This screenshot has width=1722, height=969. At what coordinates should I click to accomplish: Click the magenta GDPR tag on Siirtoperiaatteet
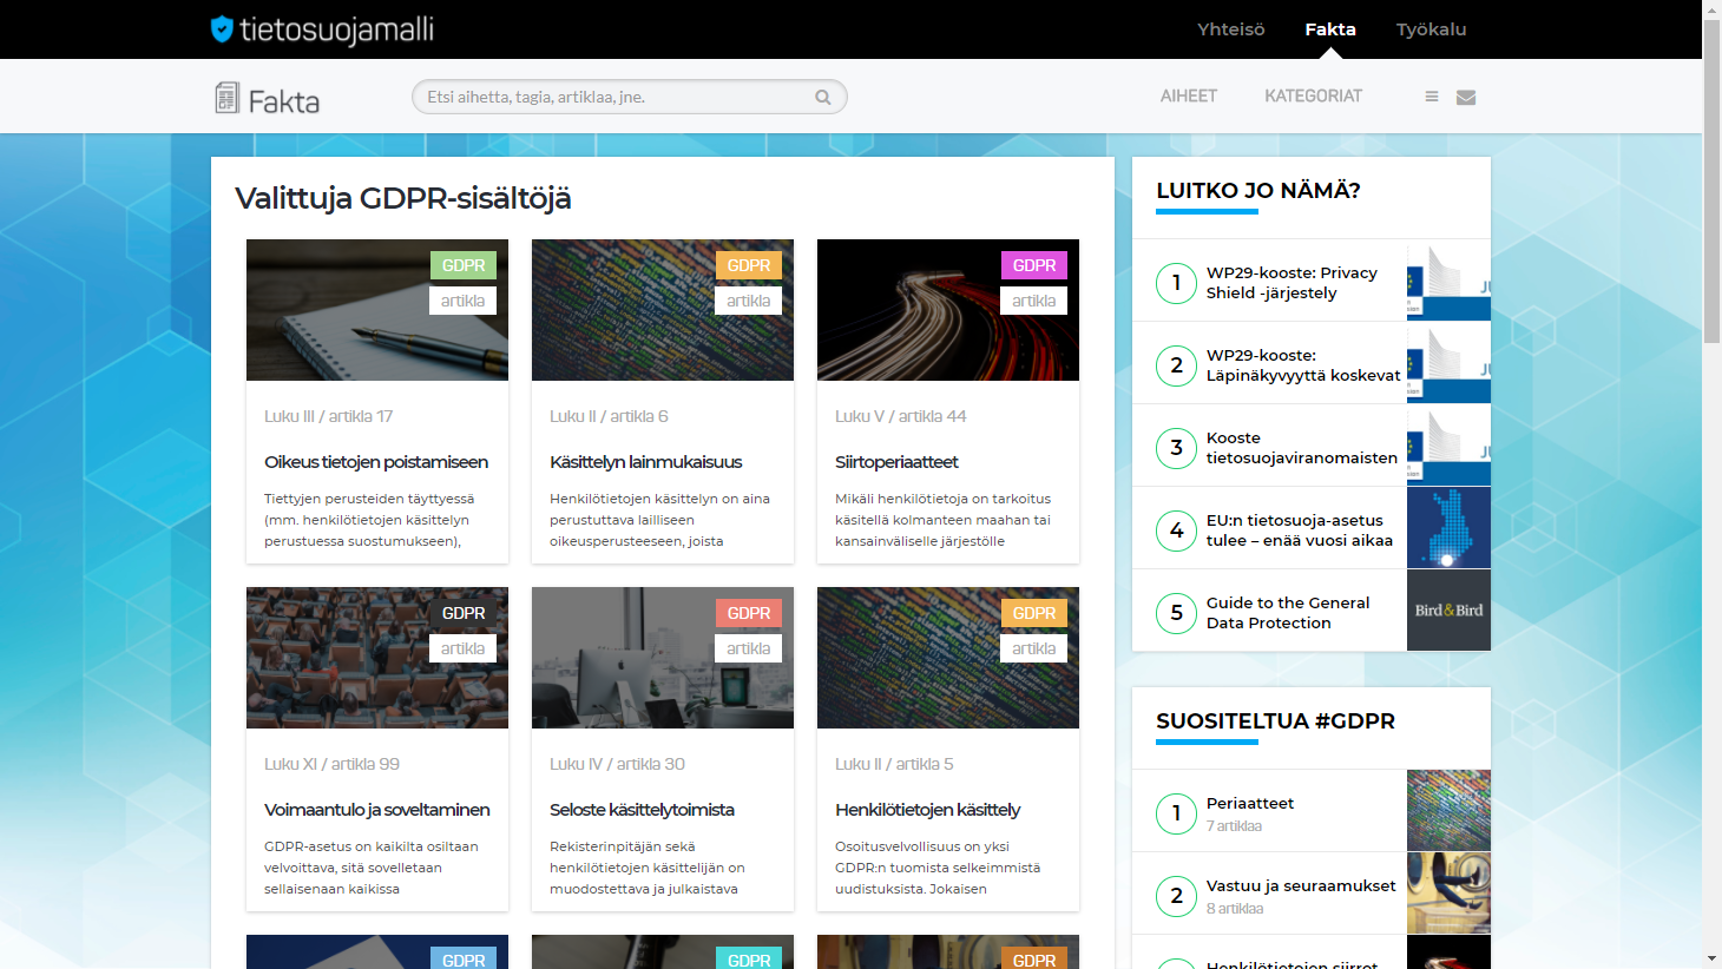(1034, 265)
